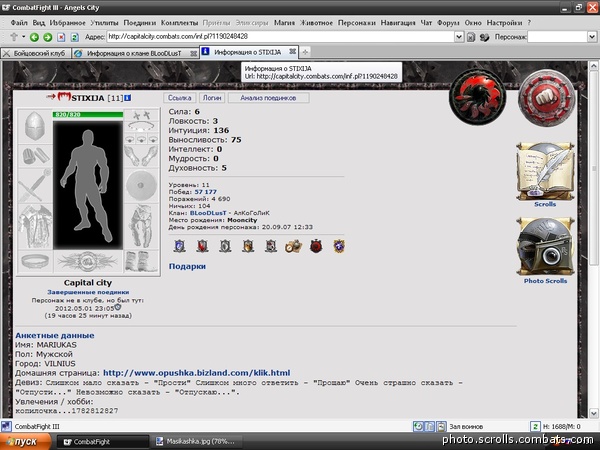This screenshot has width=600, height=450.
Task: Open the Файл menu
Action: click(x=19, y=23)
